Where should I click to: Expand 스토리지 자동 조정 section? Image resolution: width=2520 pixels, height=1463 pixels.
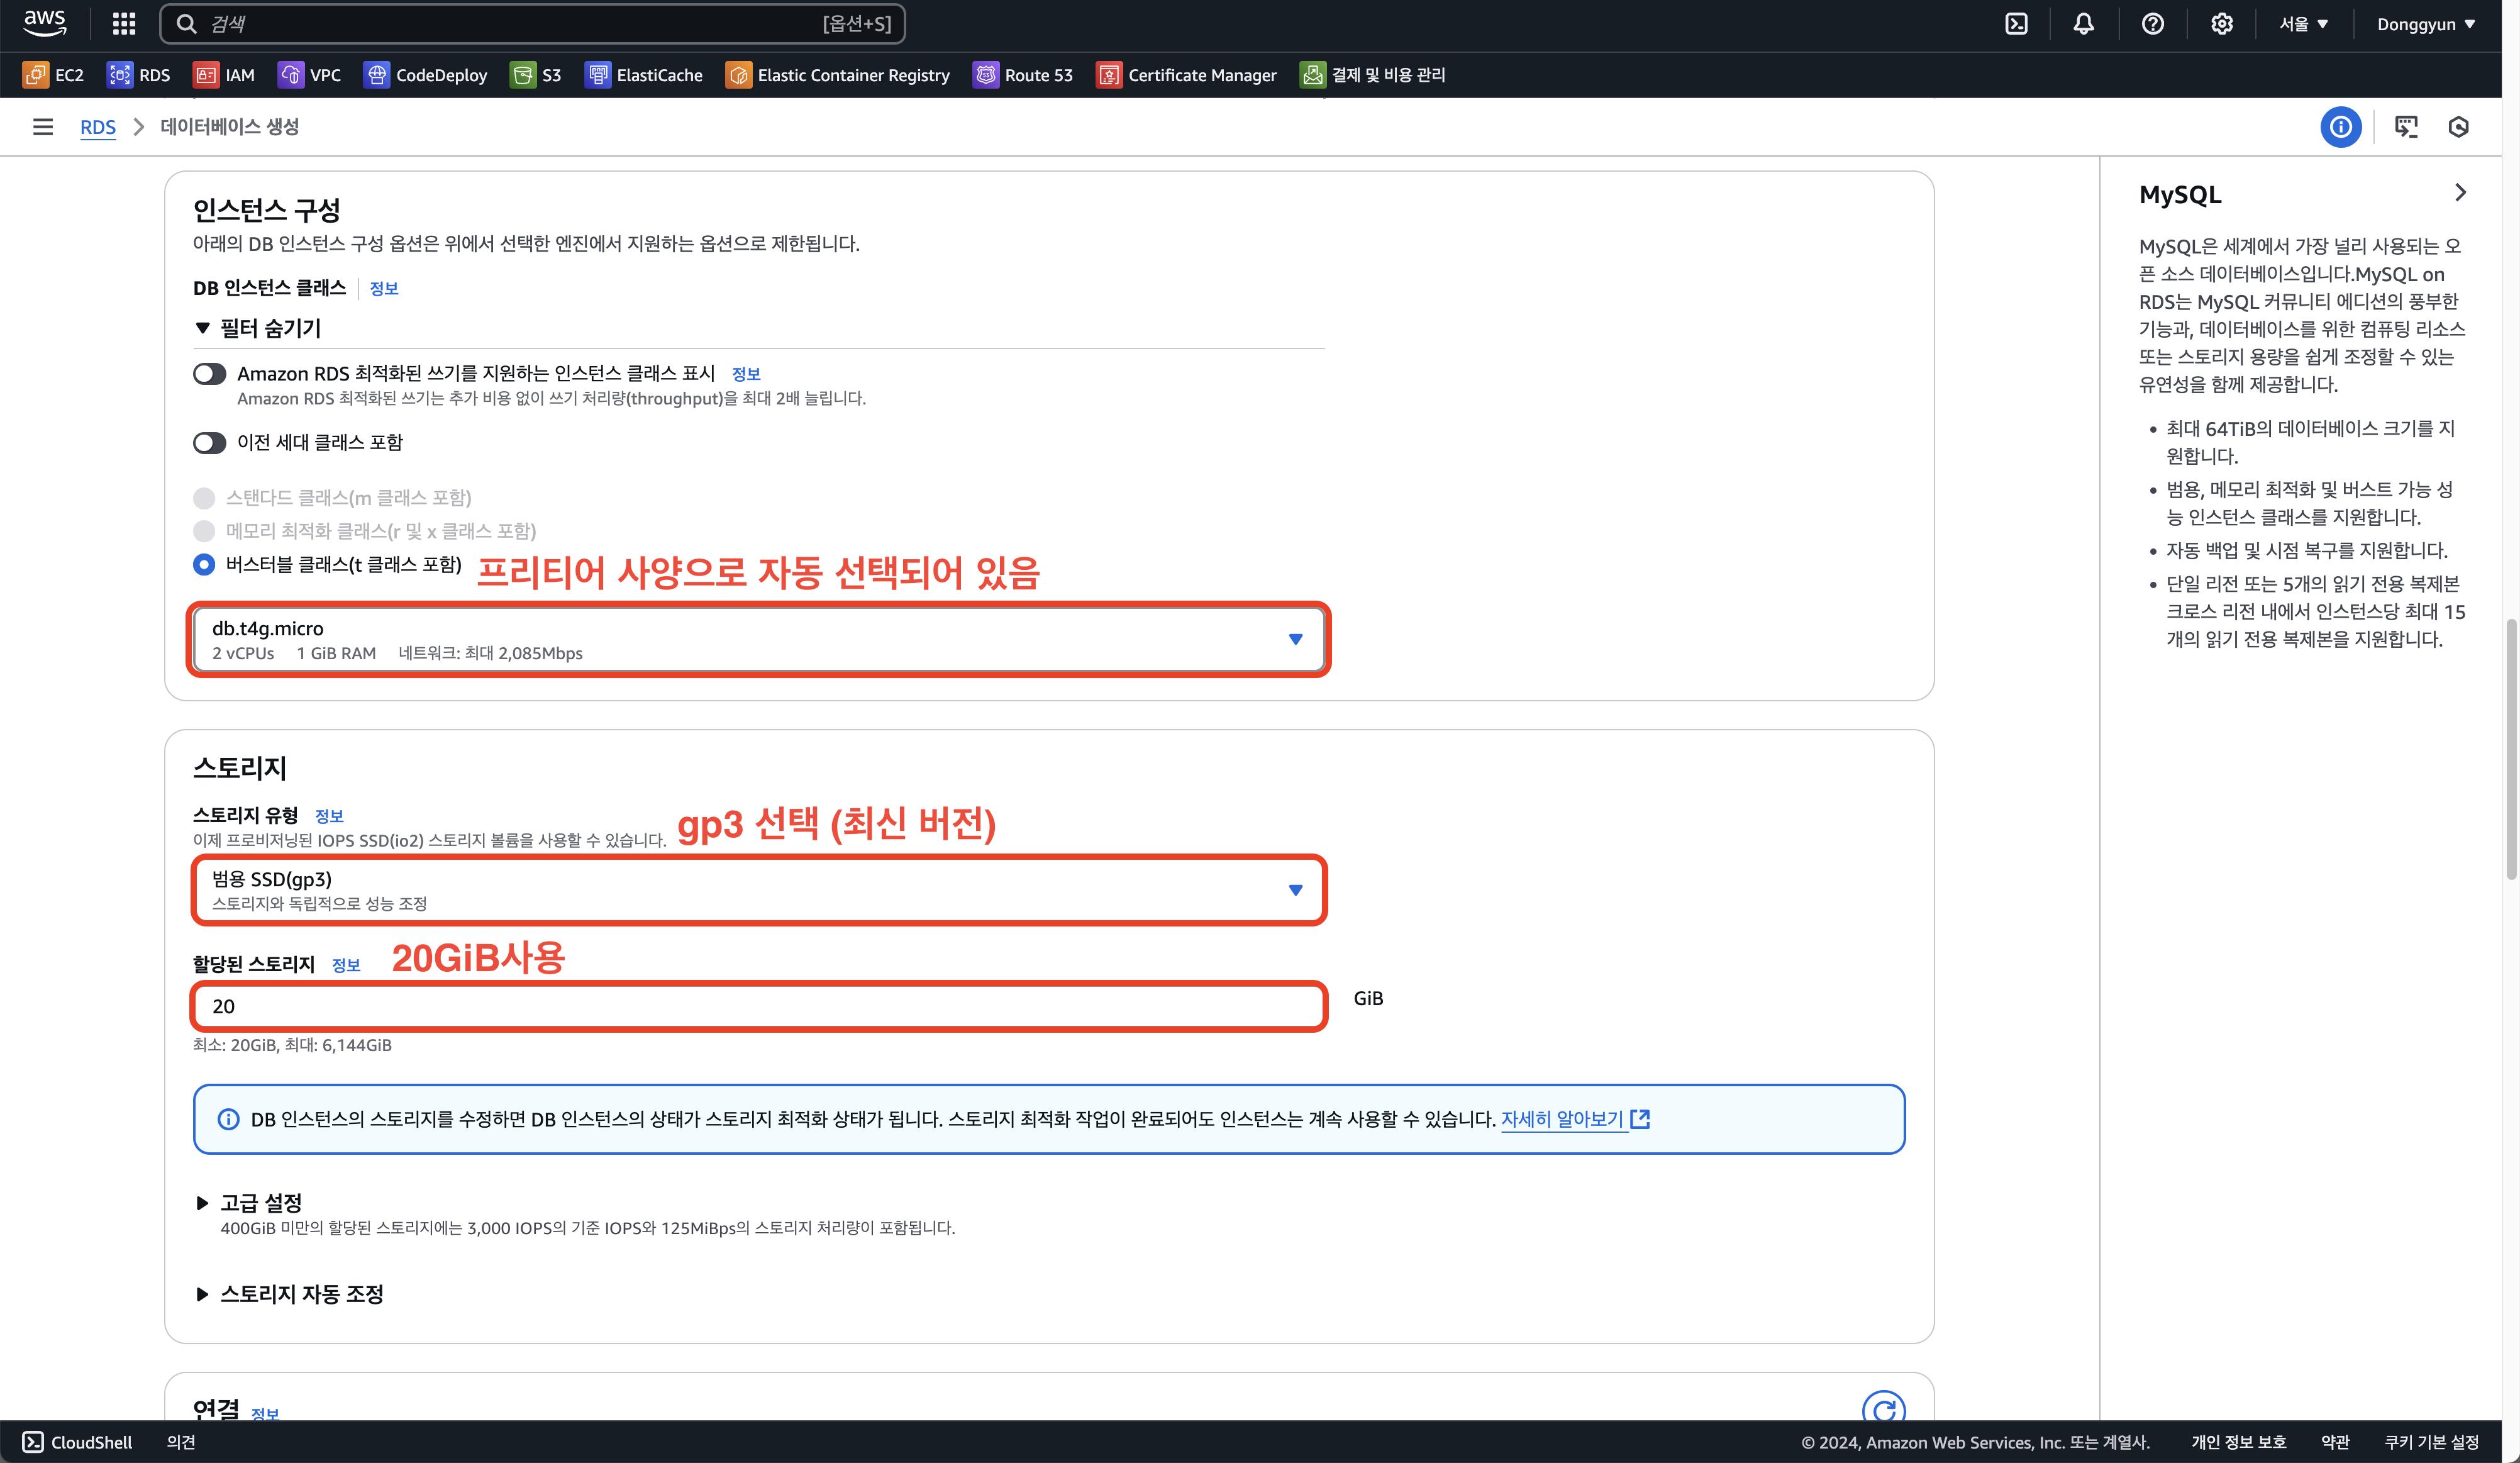point(290,1294)
